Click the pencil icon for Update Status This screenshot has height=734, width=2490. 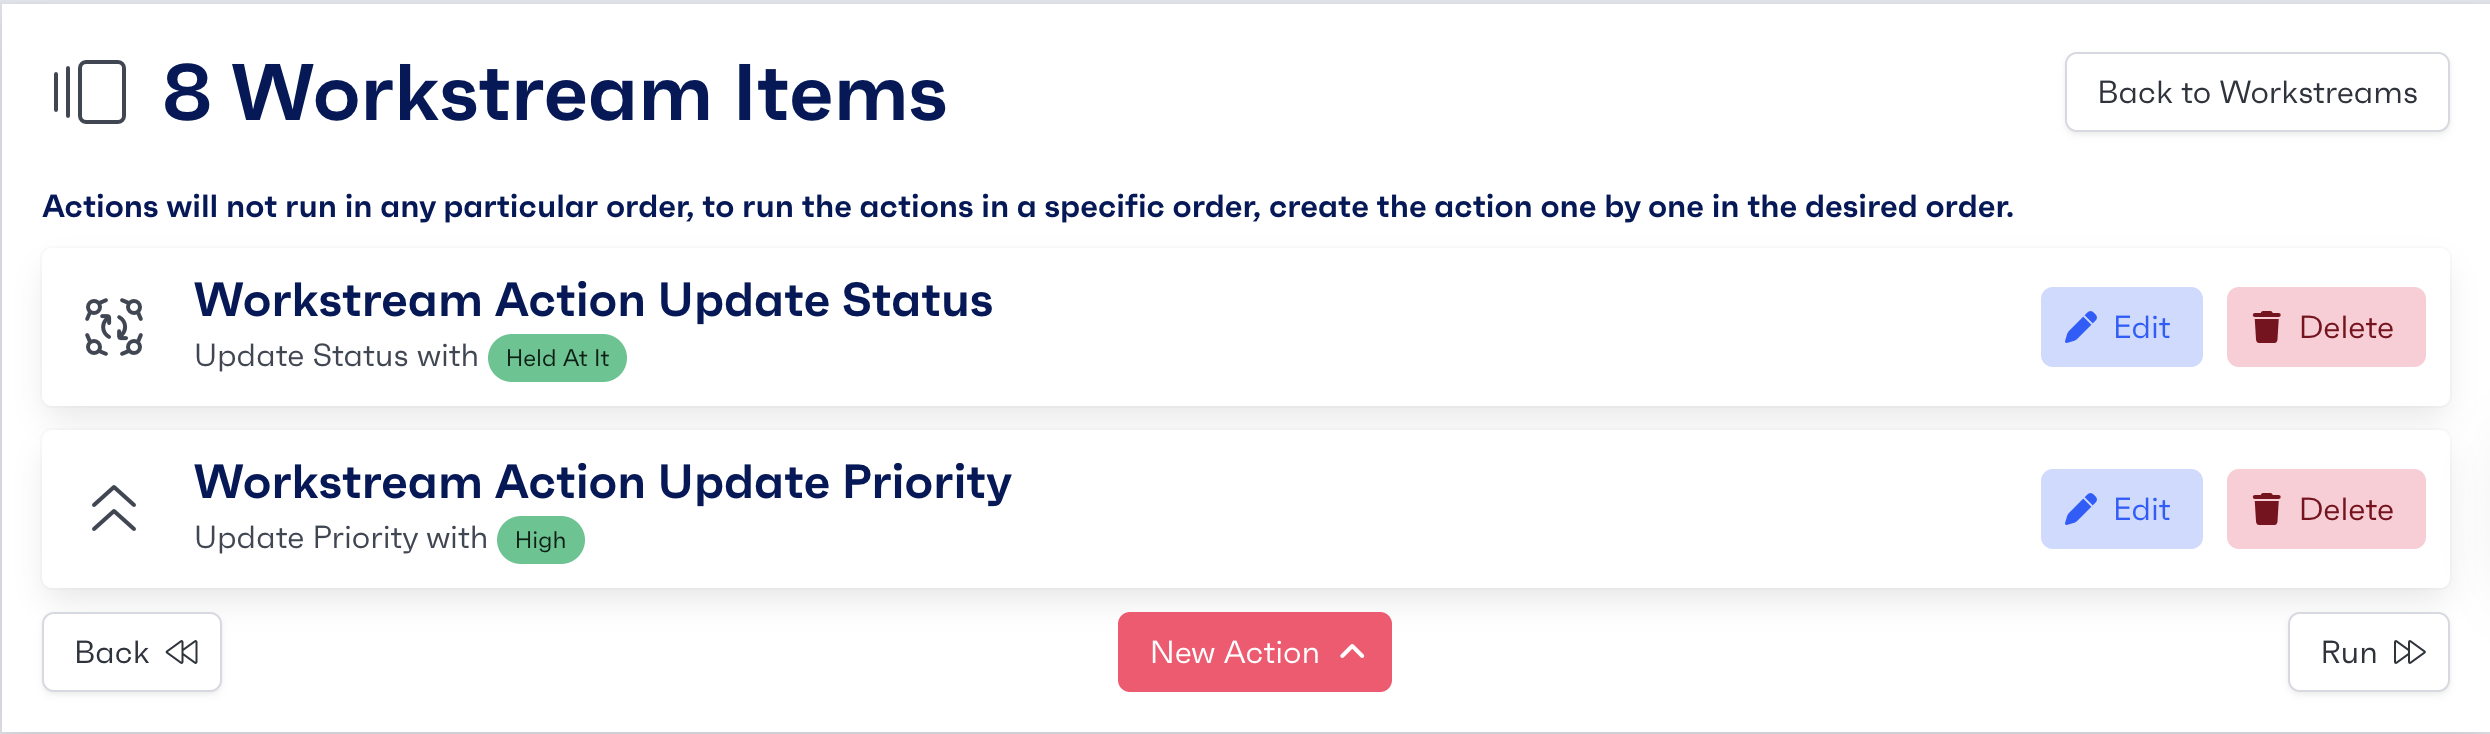point(2081,328)
